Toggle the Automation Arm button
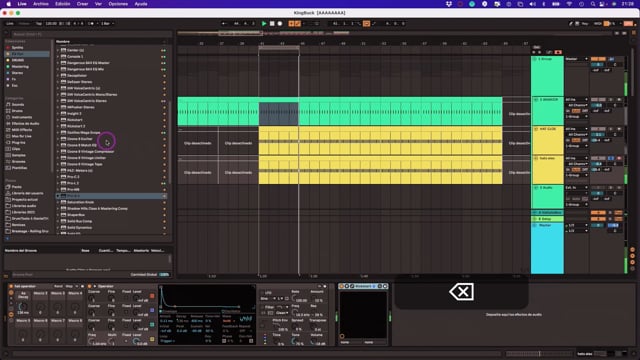 298,24
